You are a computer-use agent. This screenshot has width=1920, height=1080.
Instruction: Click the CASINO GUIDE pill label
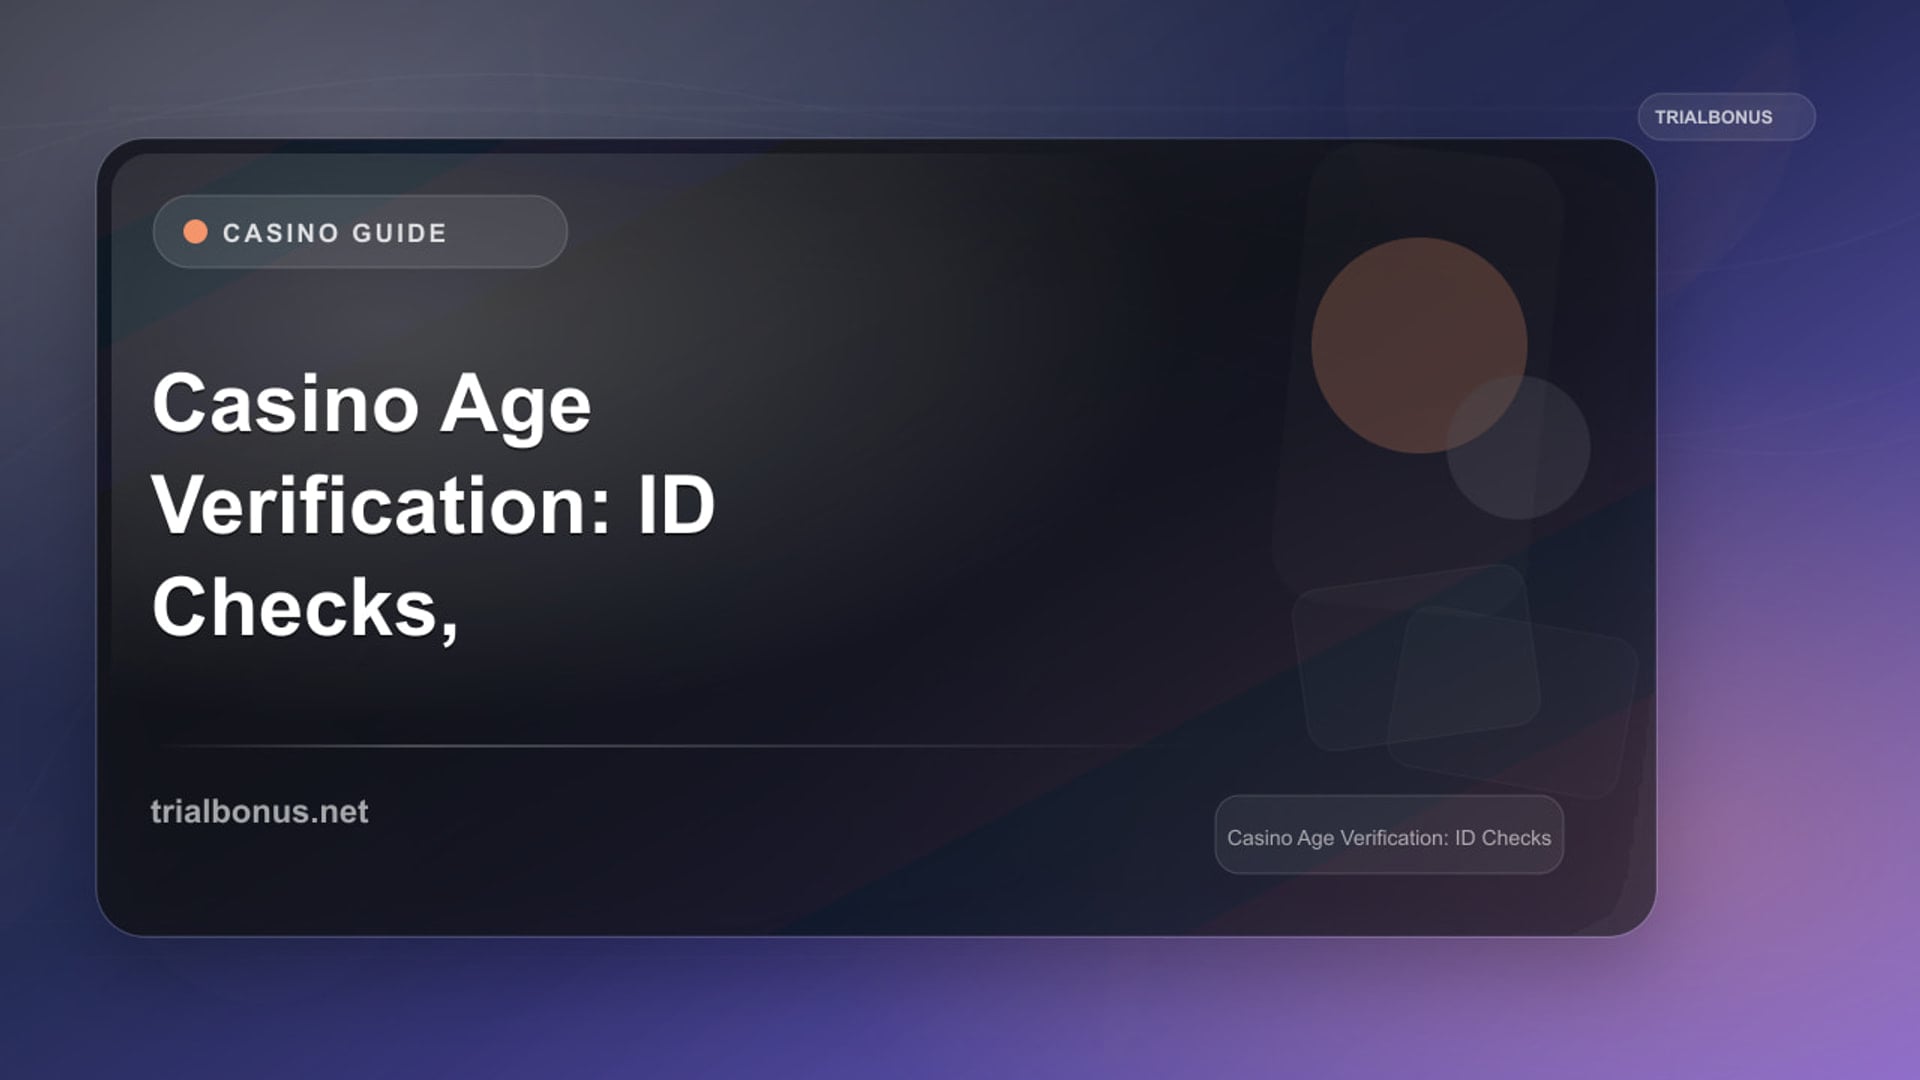click(x=360, y=232)
